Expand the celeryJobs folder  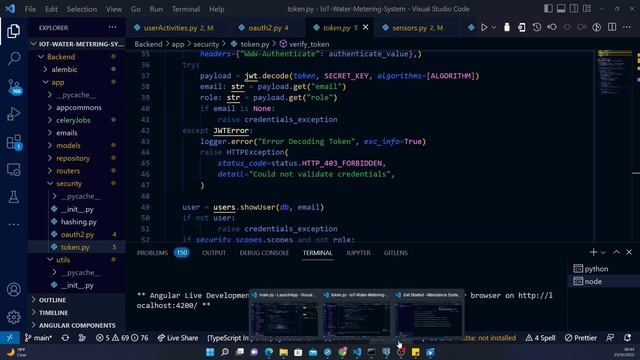(x=73, y=120)
